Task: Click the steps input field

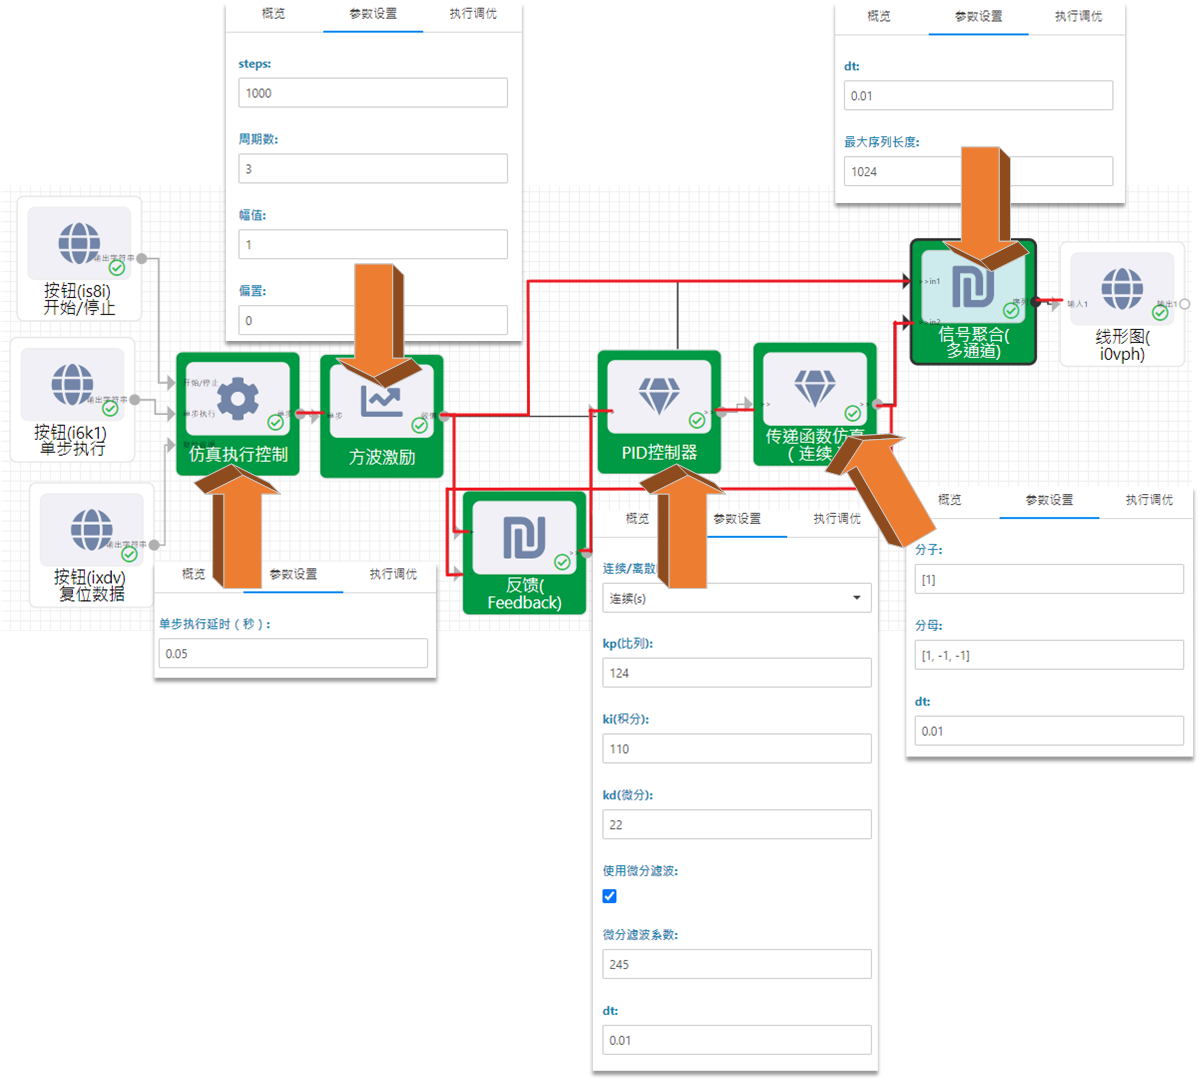Action: (372, 93)
